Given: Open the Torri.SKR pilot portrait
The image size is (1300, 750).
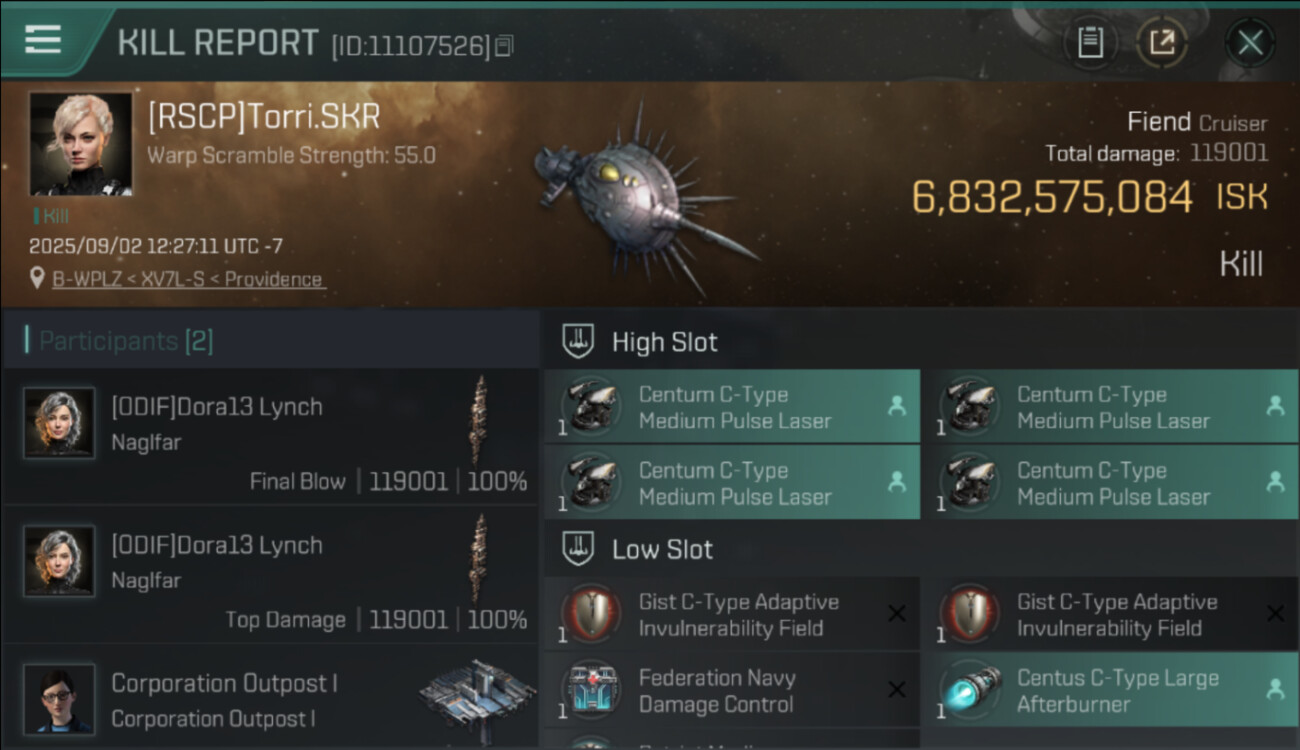Looking at the screenshot, I should (81, 144).
